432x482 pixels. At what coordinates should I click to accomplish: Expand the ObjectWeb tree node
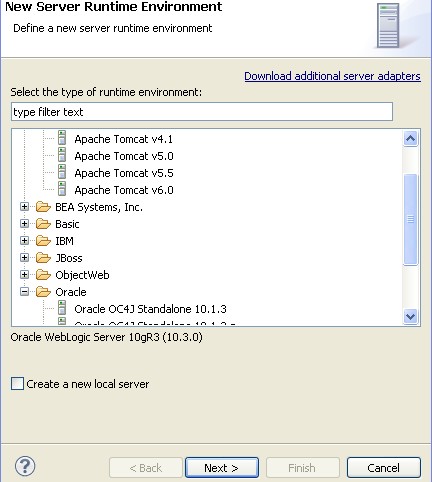click(24, 275)
